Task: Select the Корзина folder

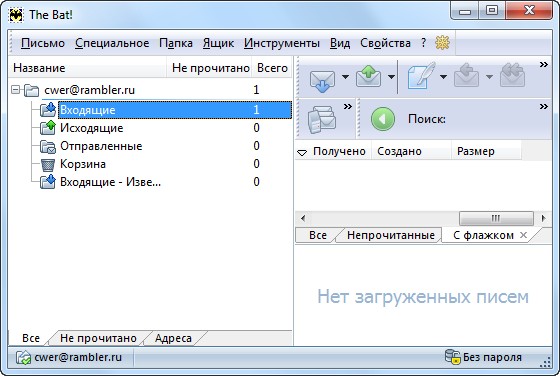Action: click(83, 164)
